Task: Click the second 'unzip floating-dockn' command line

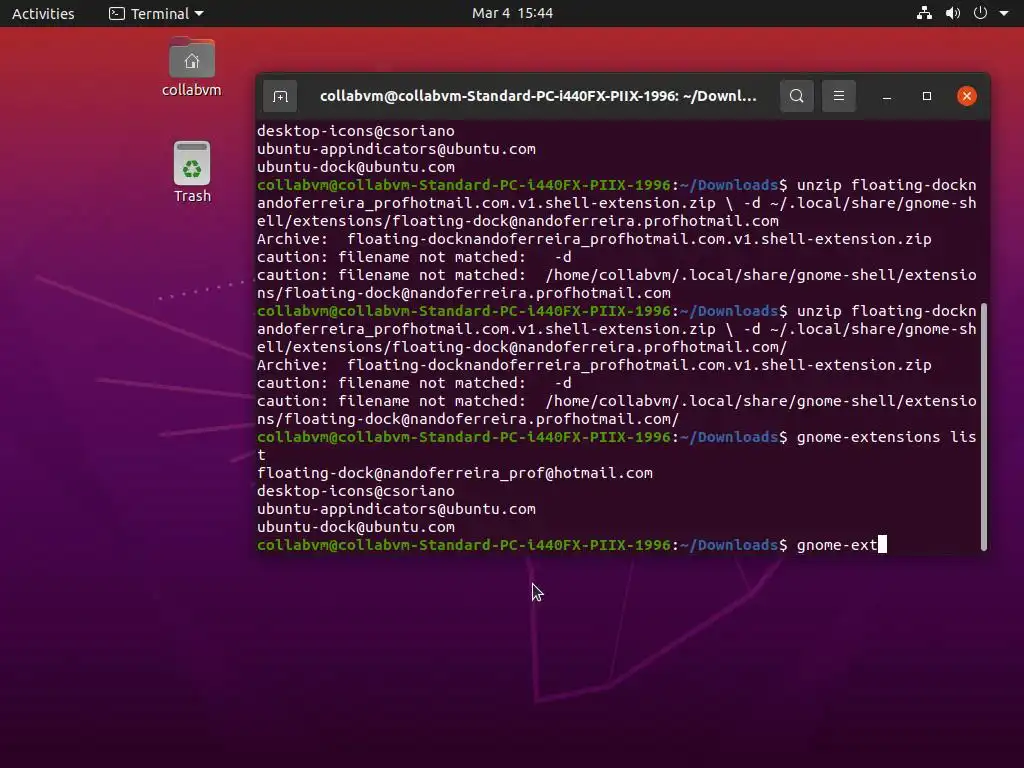Action: (x=616, y=311)
